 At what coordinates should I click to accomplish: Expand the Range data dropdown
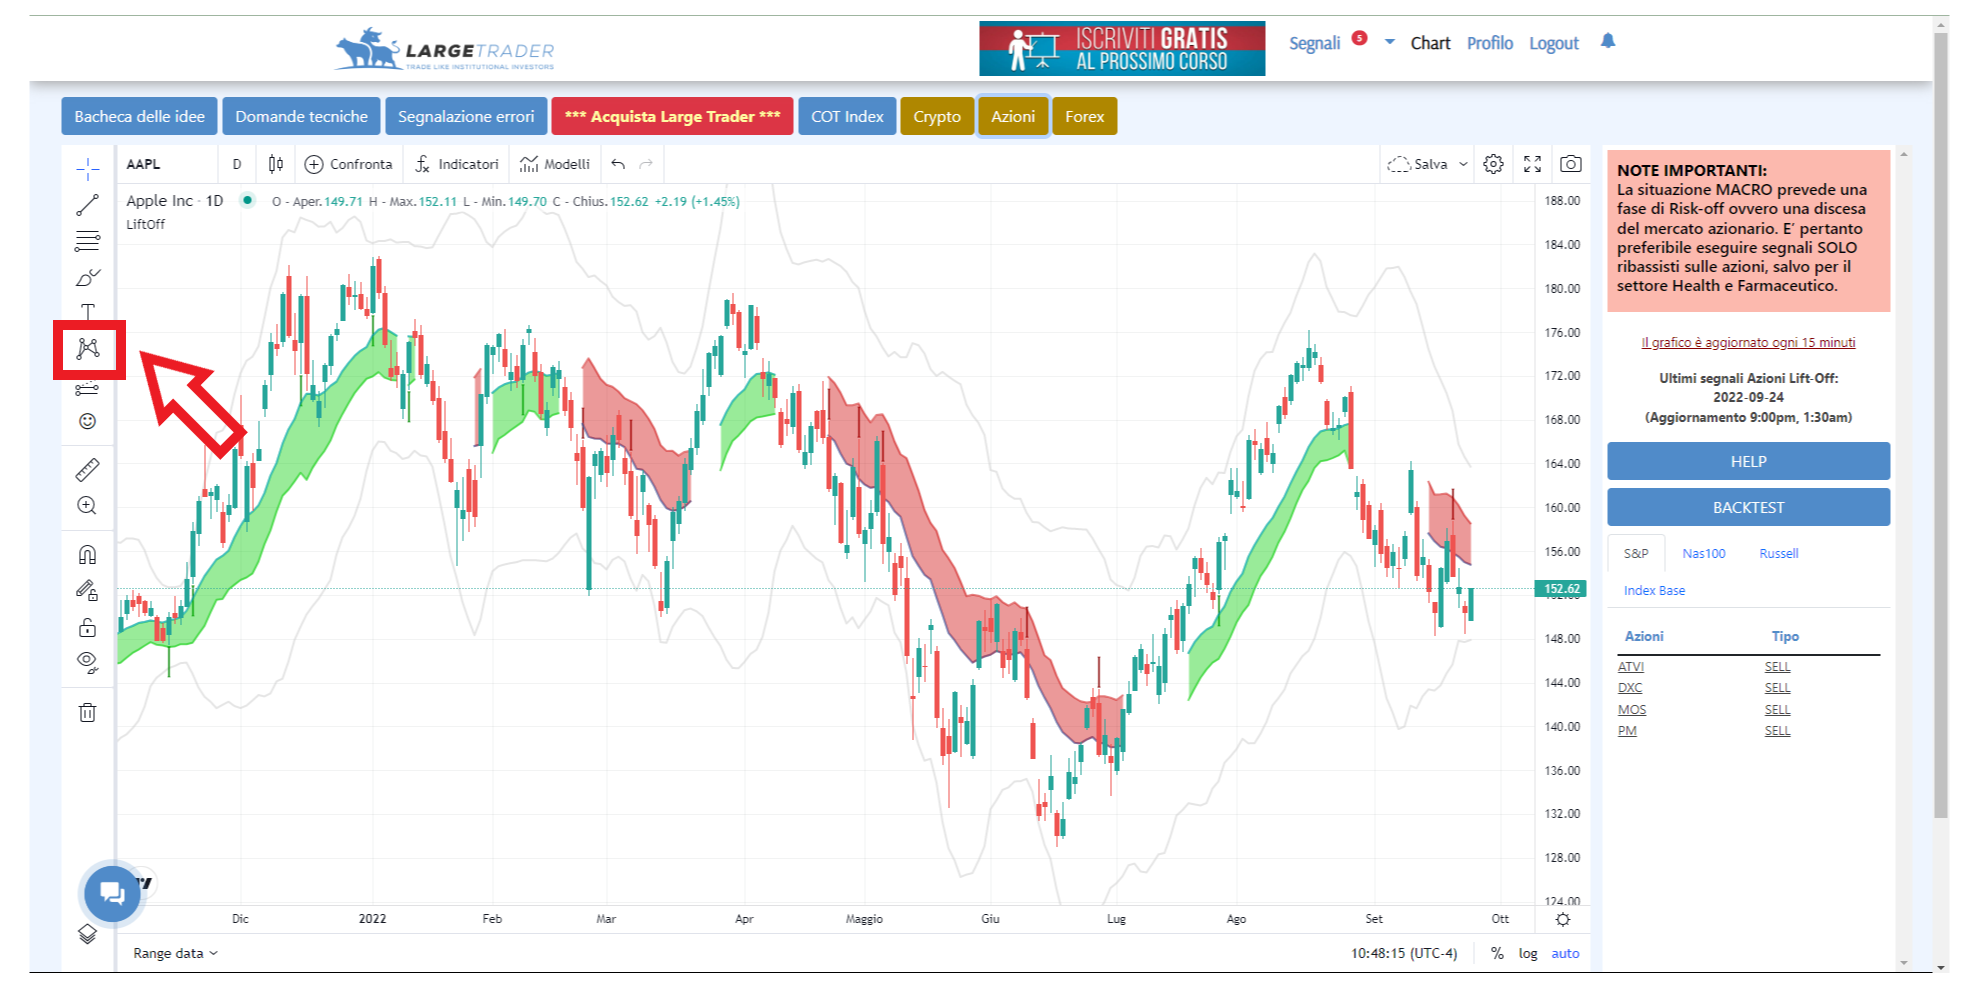(x=175, y=953)
